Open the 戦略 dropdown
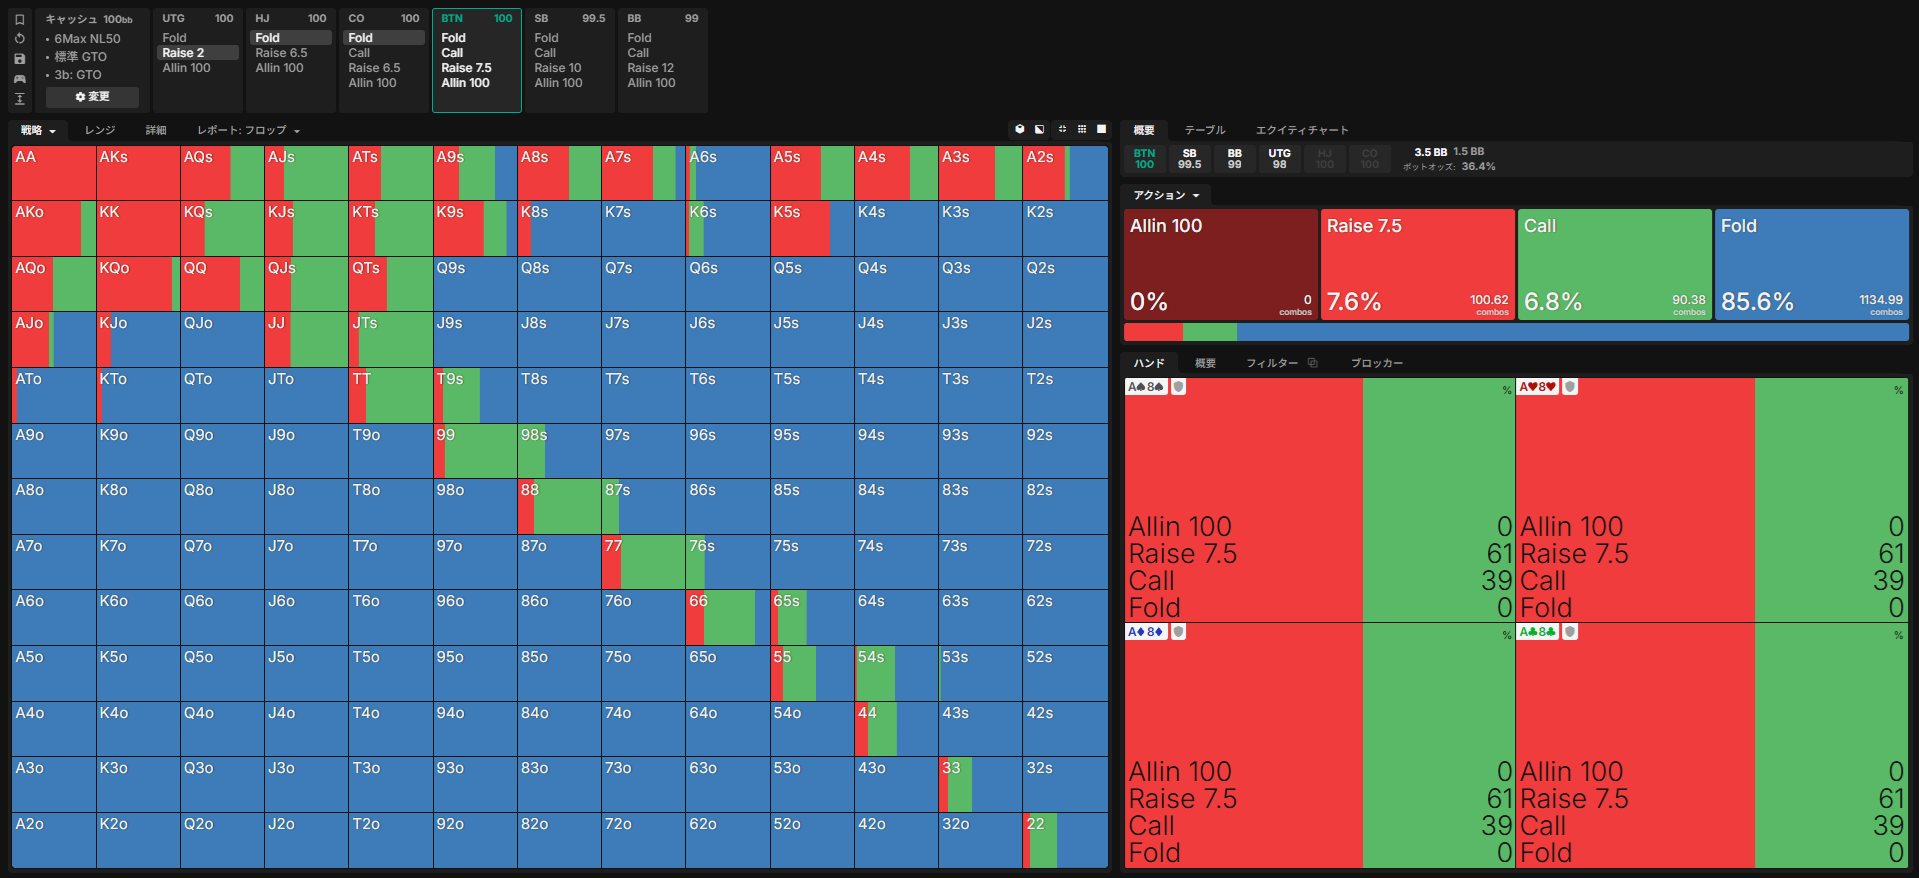 tap(38, 130)
